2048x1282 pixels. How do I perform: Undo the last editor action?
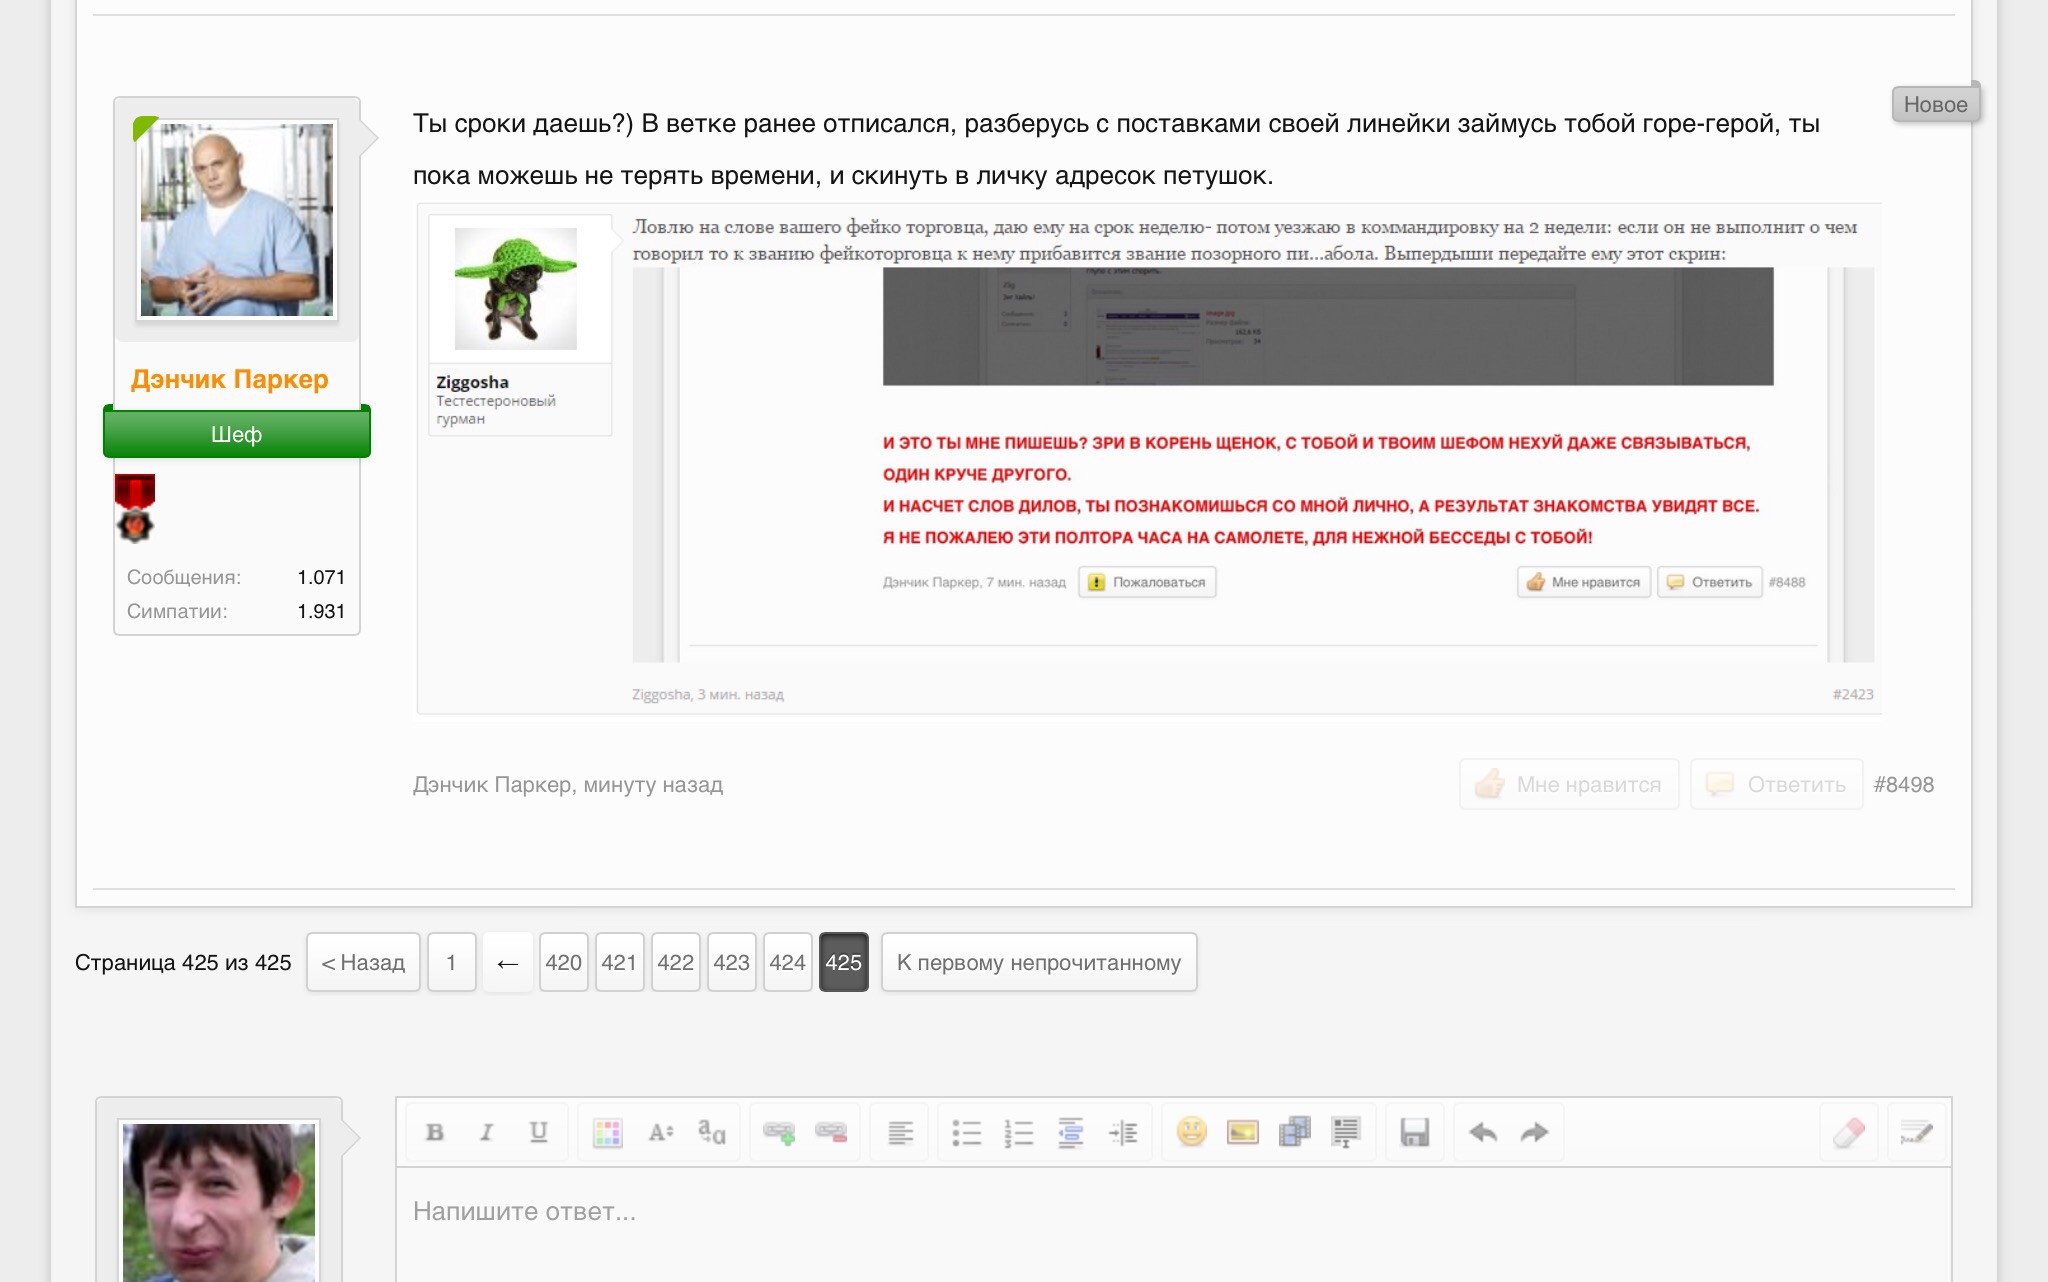pos(1483,1132)
